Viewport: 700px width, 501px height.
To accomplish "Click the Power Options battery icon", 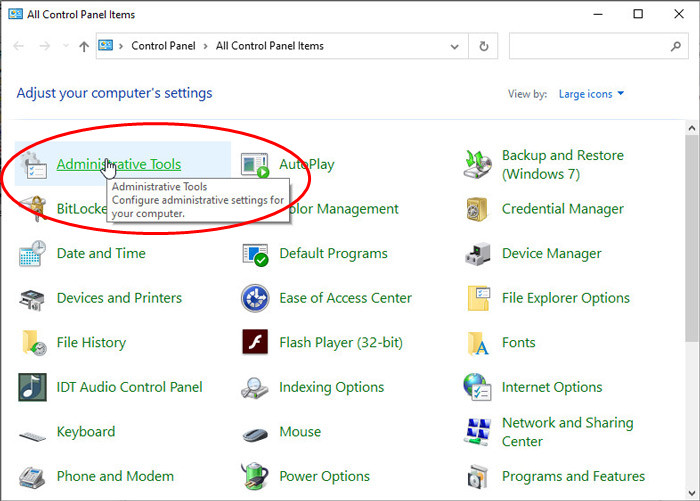I will 255,476.
